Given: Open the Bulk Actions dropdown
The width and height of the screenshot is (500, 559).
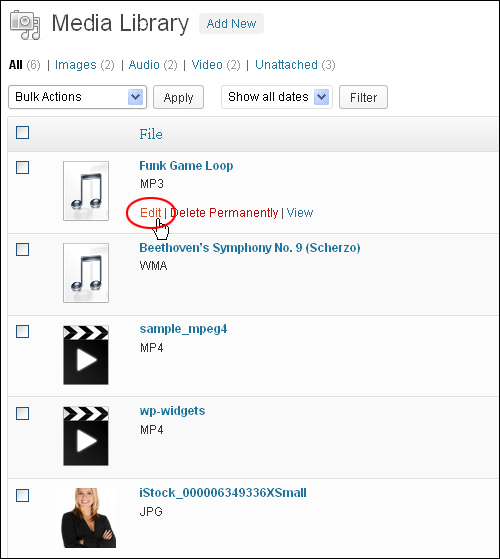Looking at the screenshot, I should pyautogui.click(x=77, y=97).
